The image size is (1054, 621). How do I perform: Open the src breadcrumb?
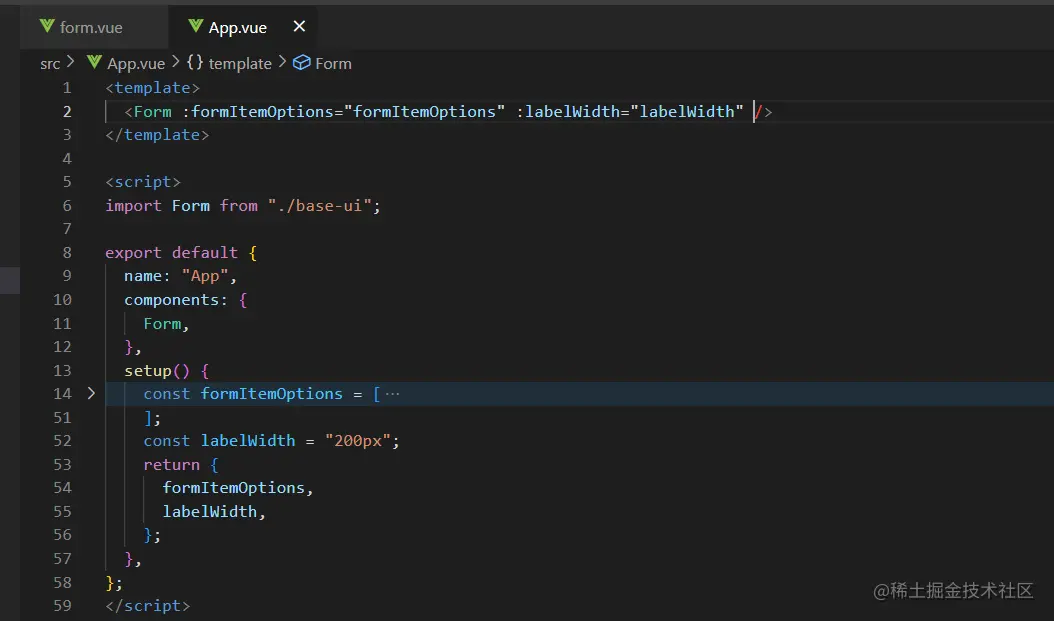[x=50, y=64]
